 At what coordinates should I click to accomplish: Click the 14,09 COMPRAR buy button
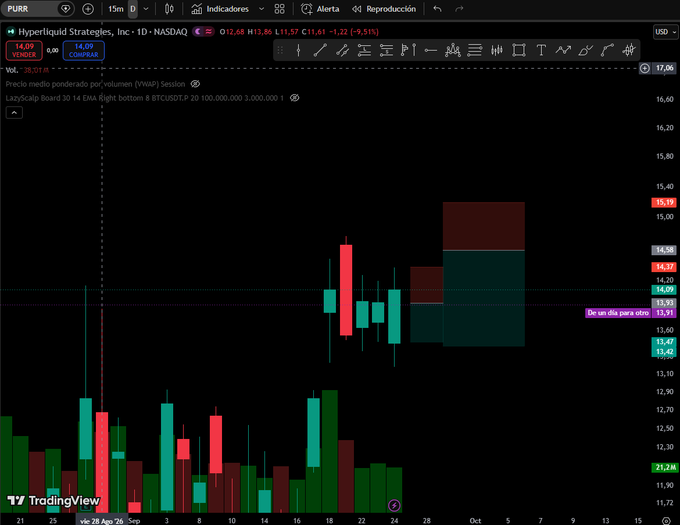84,50
